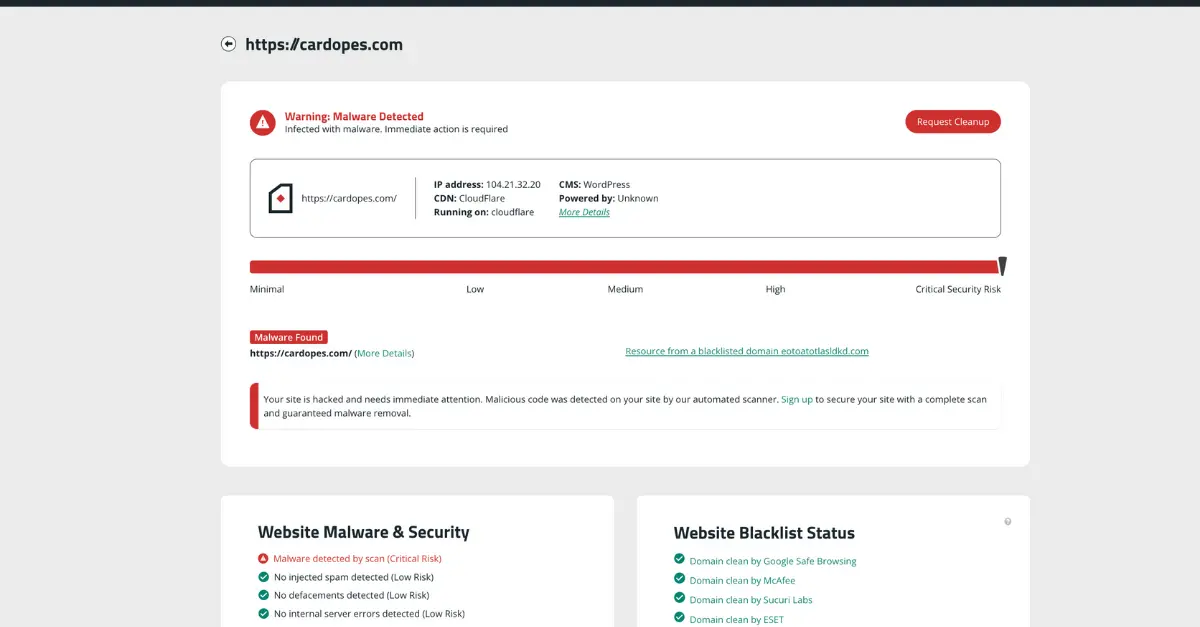Click the Website Blacklist Status heading
Screen dimensions: 1200x627
(764, 533)
